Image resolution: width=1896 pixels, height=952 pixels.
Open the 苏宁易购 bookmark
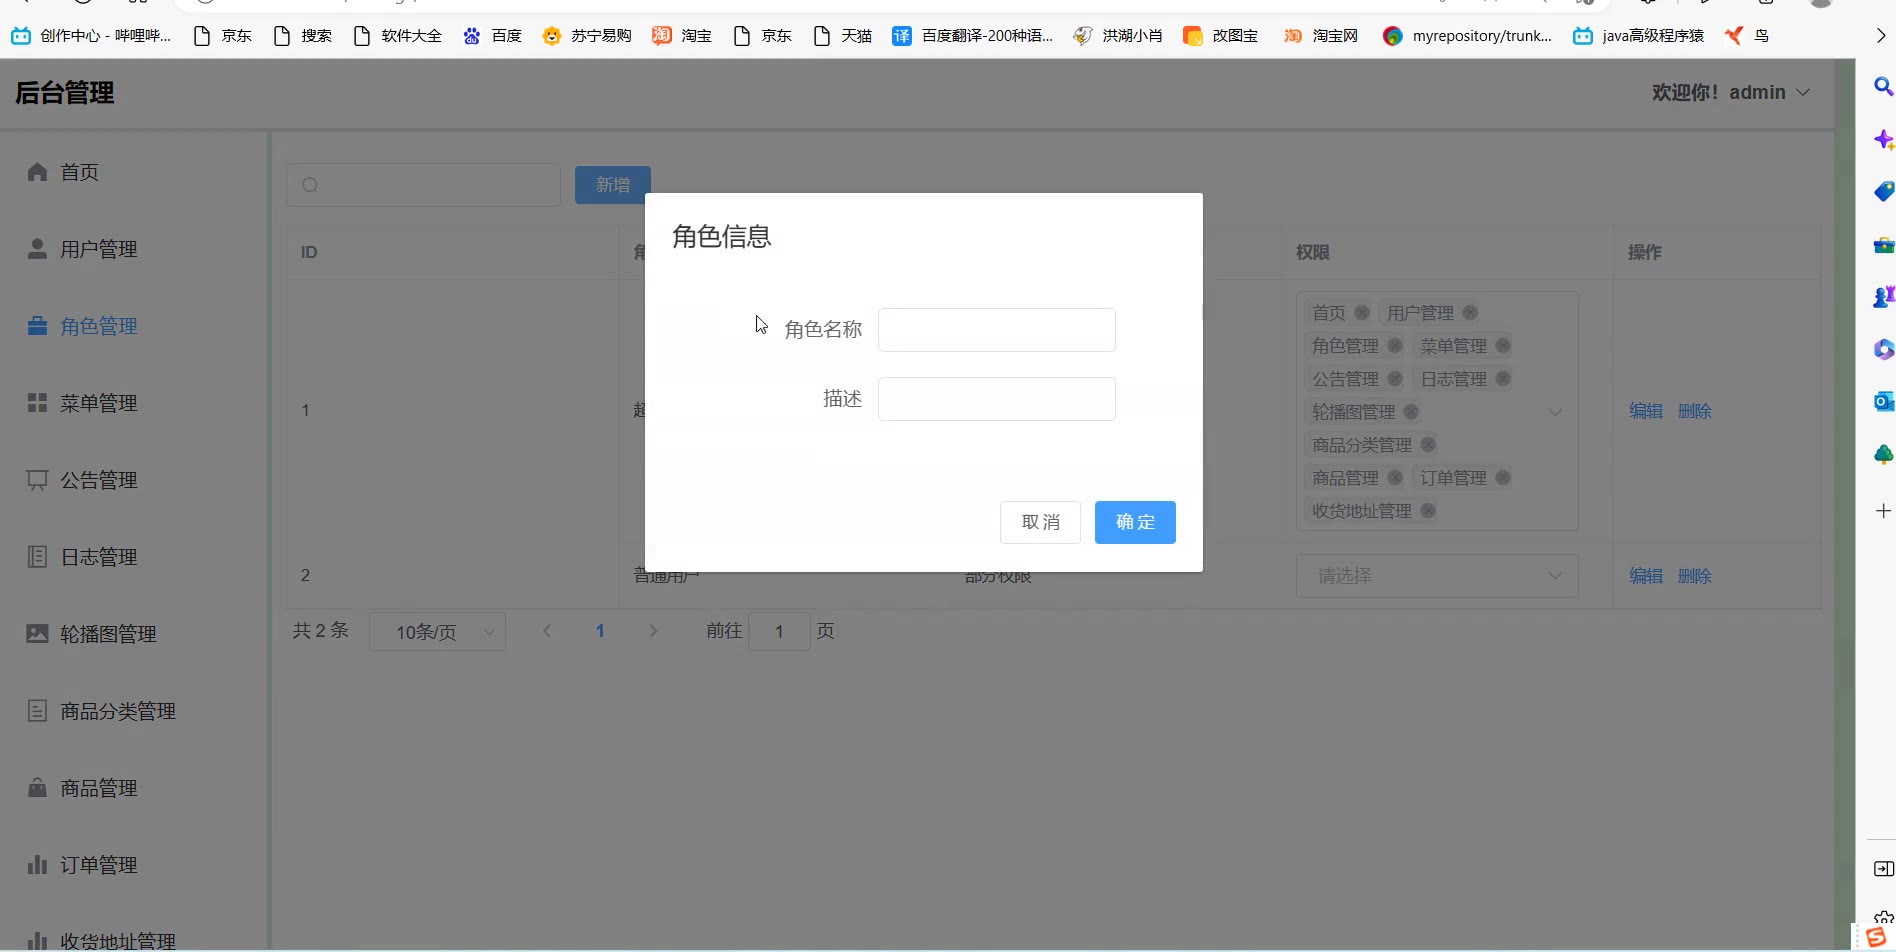587,36
